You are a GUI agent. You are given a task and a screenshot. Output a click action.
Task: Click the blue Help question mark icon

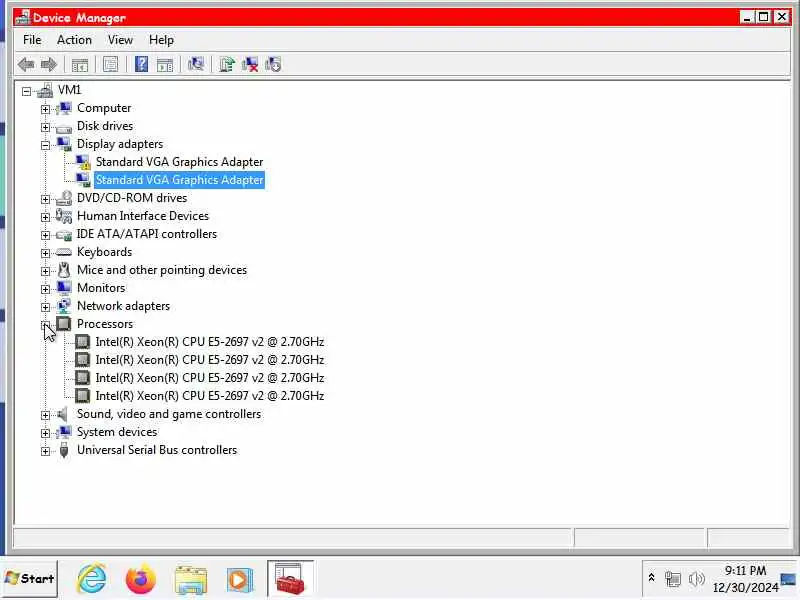click(141, 64)
